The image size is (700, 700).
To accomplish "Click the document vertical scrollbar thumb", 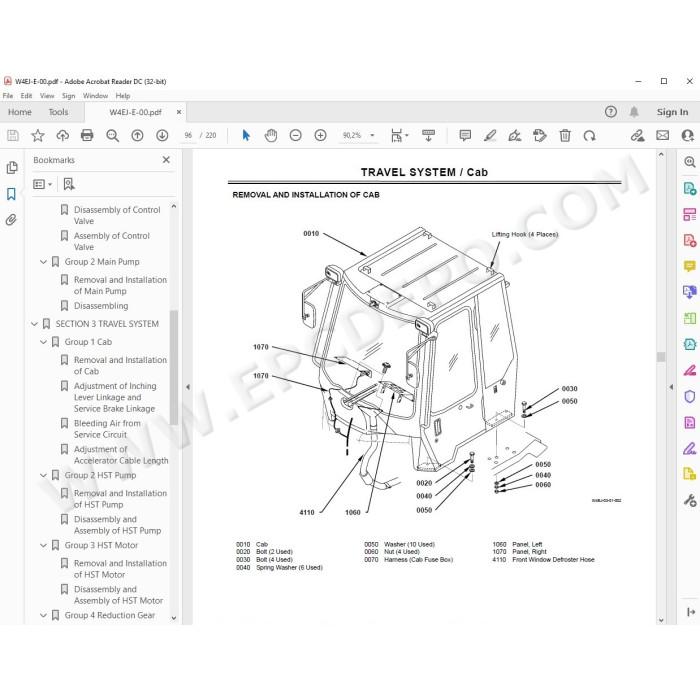I will pyautogui.click(x=661, y=357).
